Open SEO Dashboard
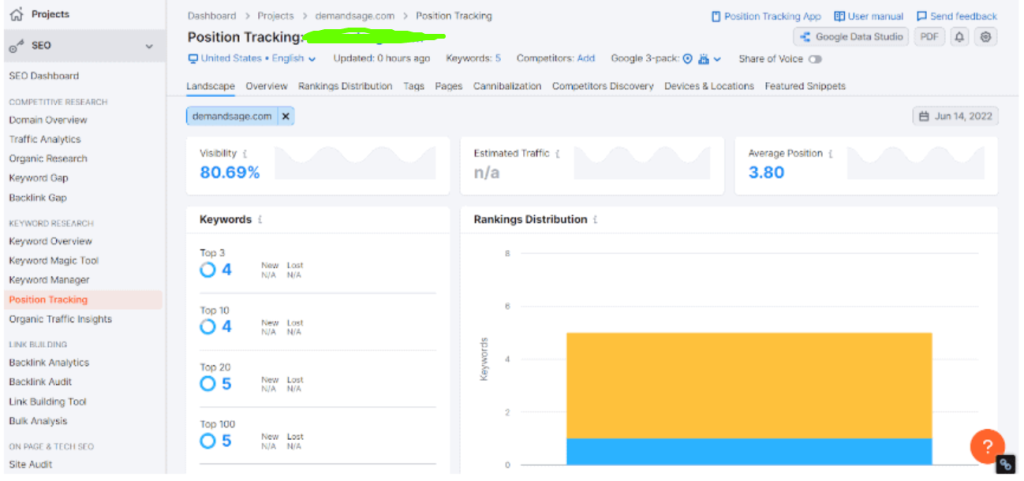Image resolution: width=1024 pixels, height=481 pixels. click(x=44, y=76)
